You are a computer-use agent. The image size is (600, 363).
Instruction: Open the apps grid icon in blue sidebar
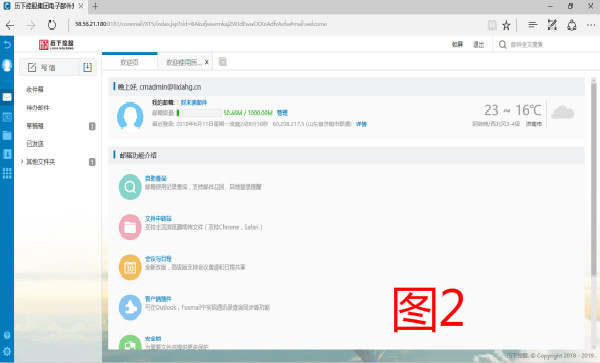(7, 173)
